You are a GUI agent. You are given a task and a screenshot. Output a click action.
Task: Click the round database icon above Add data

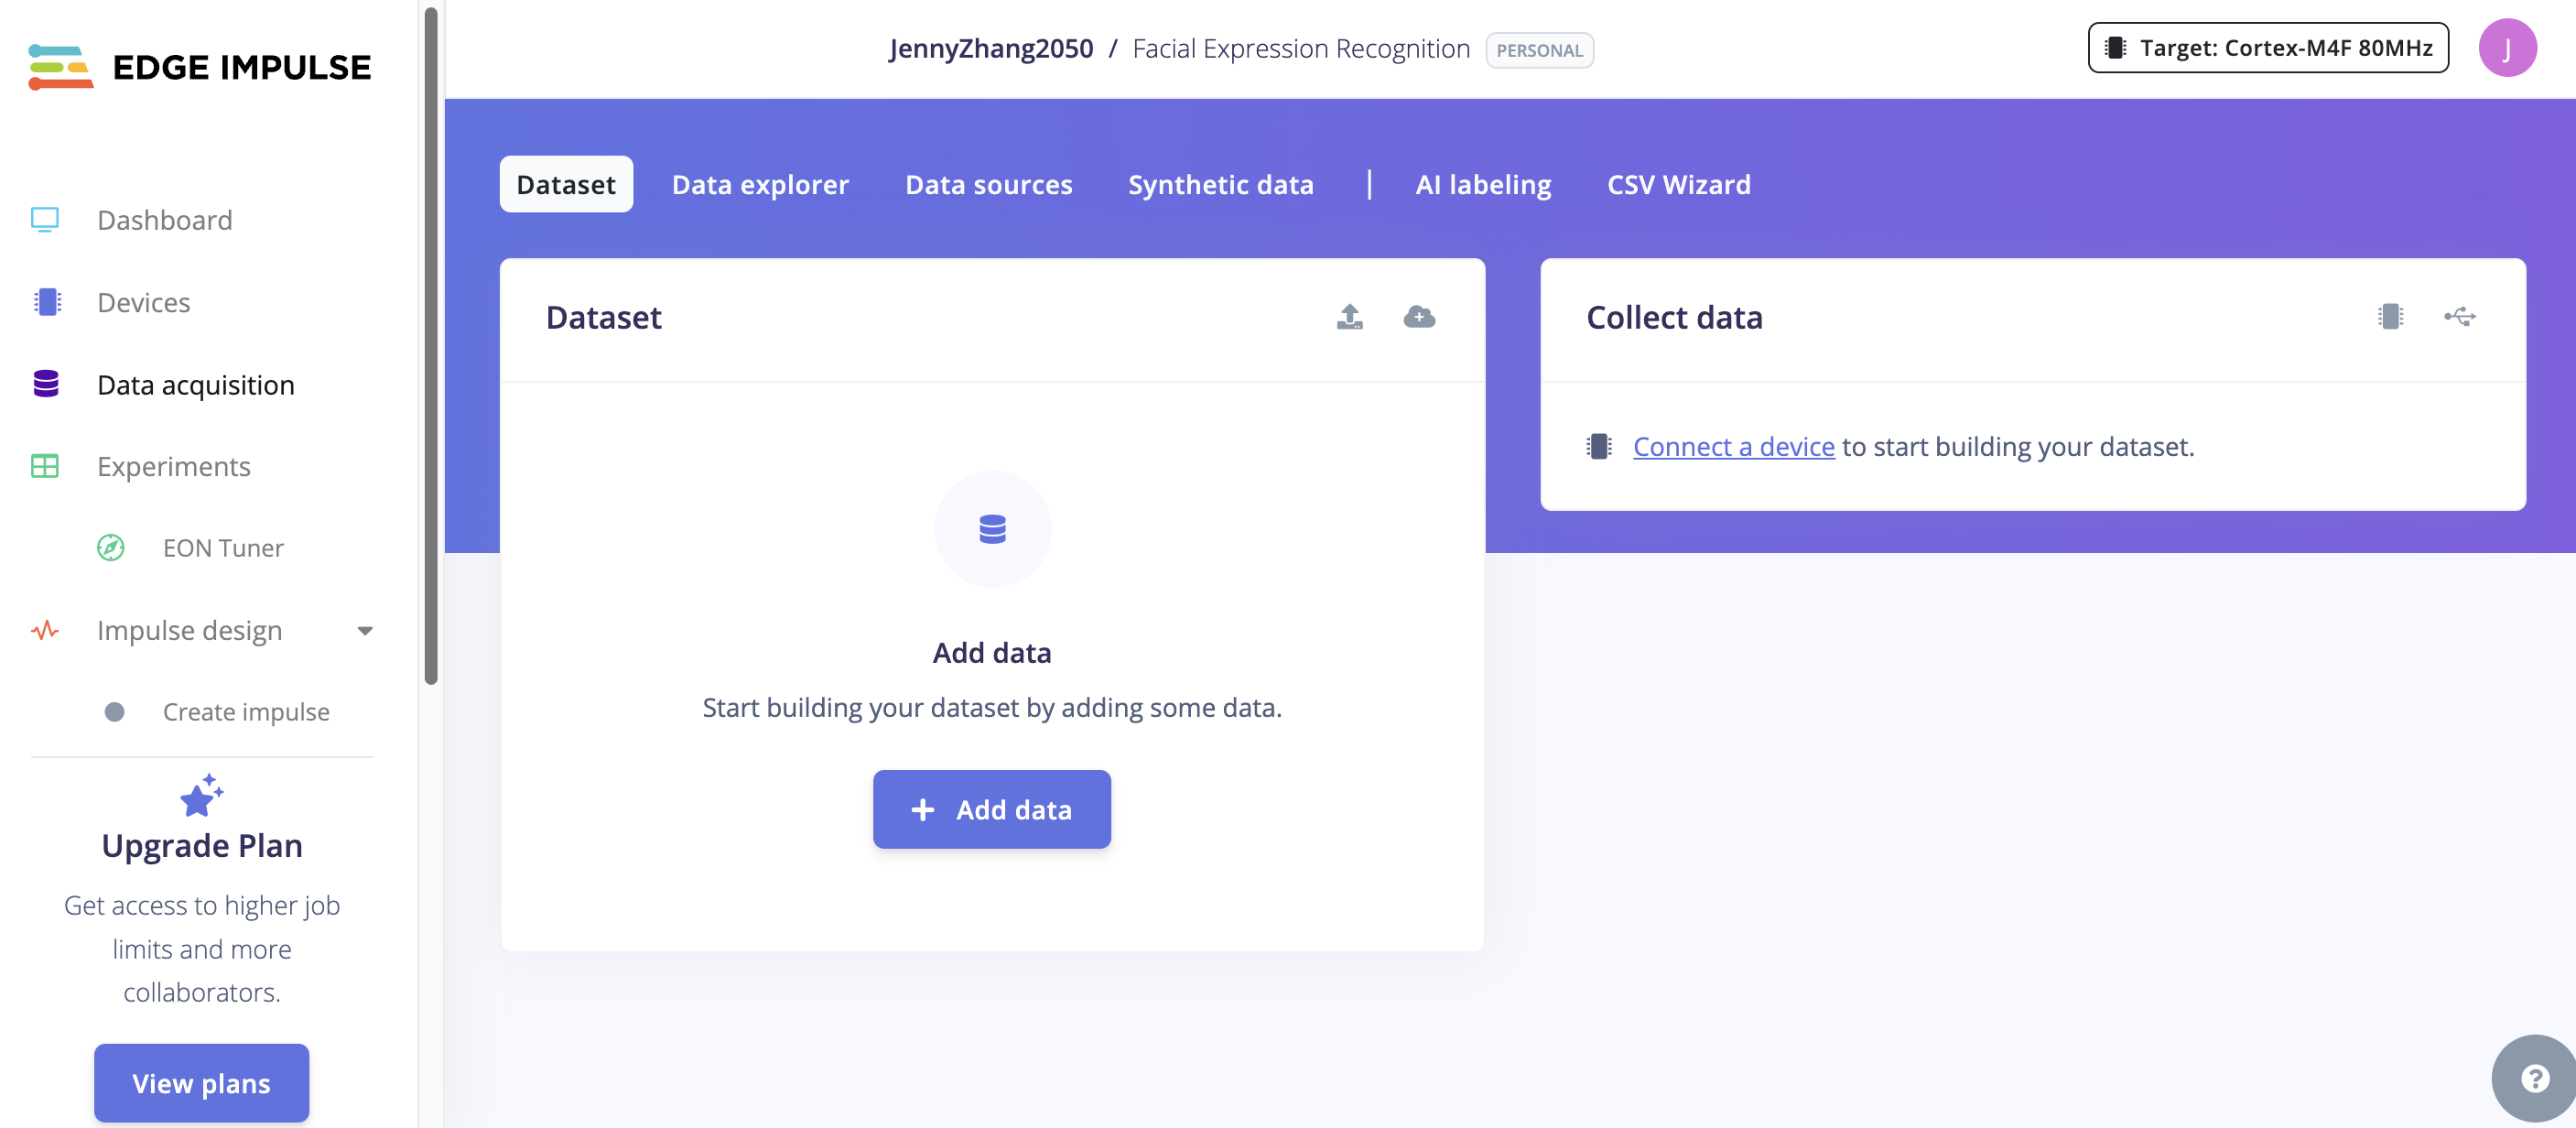992,529
